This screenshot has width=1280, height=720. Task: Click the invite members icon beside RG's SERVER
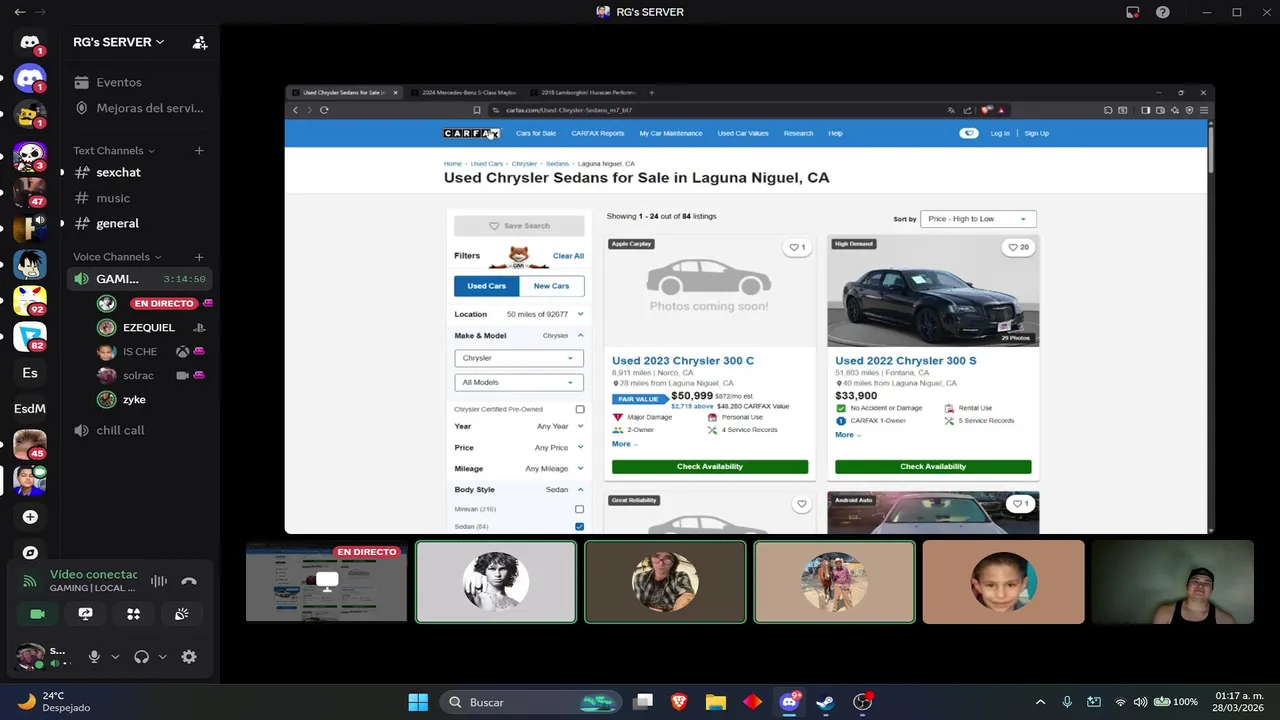pyautogui.click(x=200, y=42)
